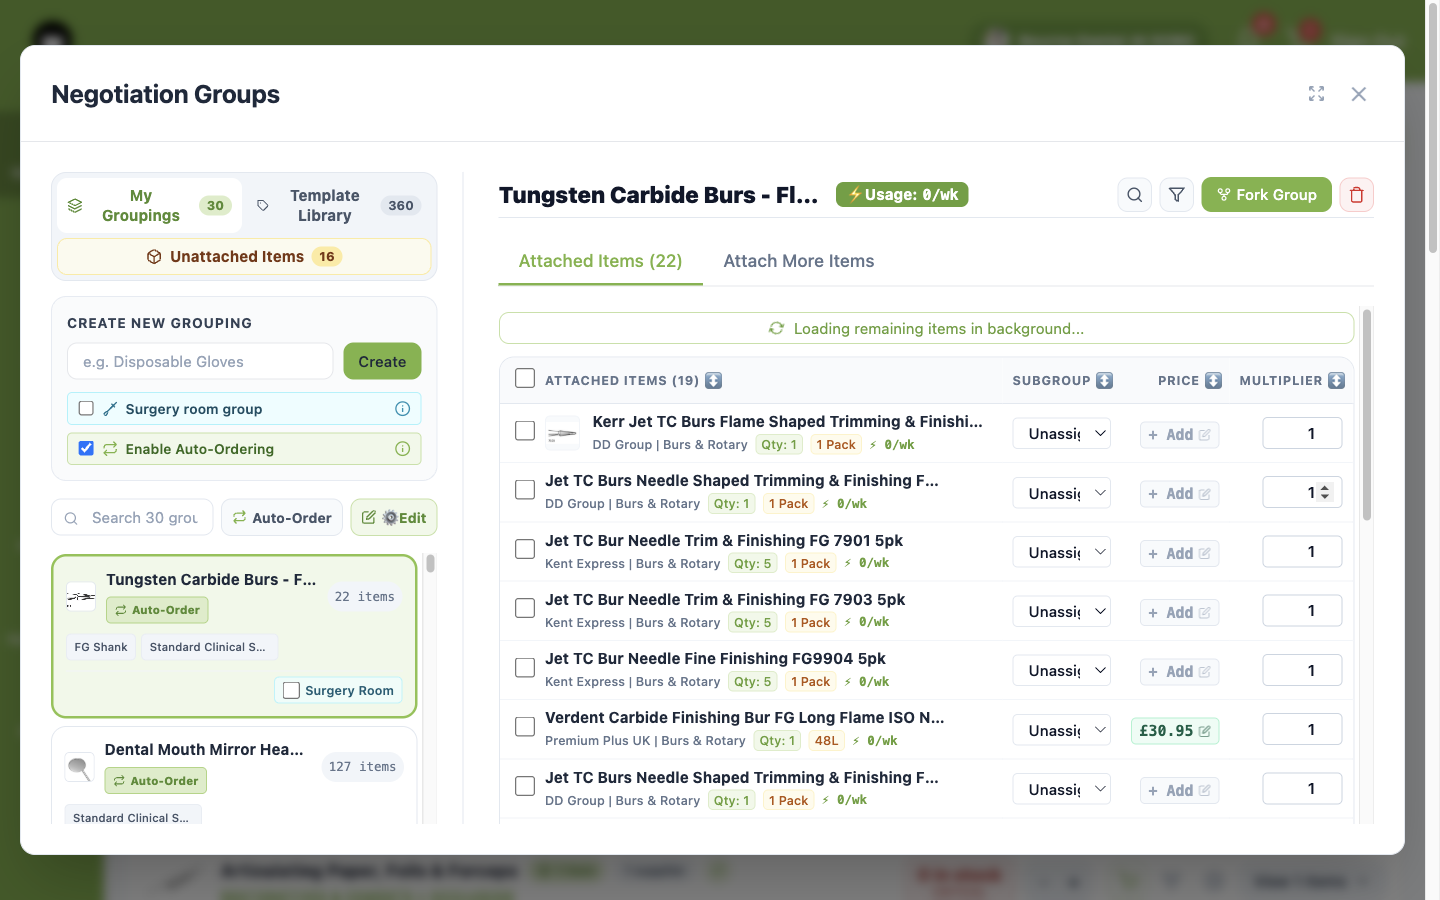
Task: Click the Template Library tag icon
Action: [x=263, y=205]
